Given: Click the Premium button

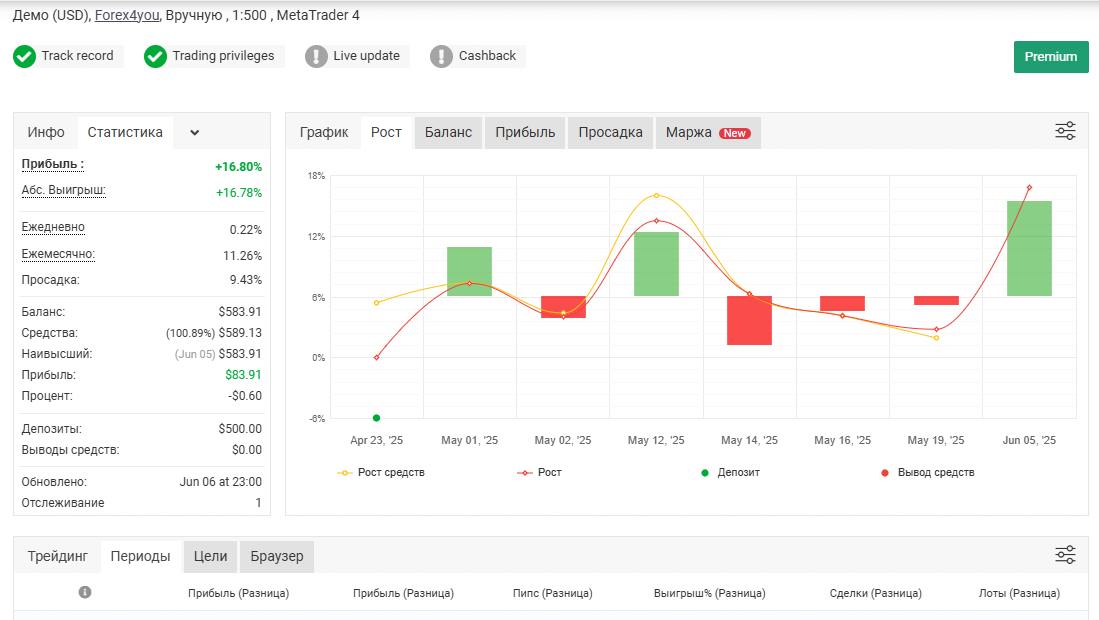Looking at the screenshot, I should [x=1051, y=57].
